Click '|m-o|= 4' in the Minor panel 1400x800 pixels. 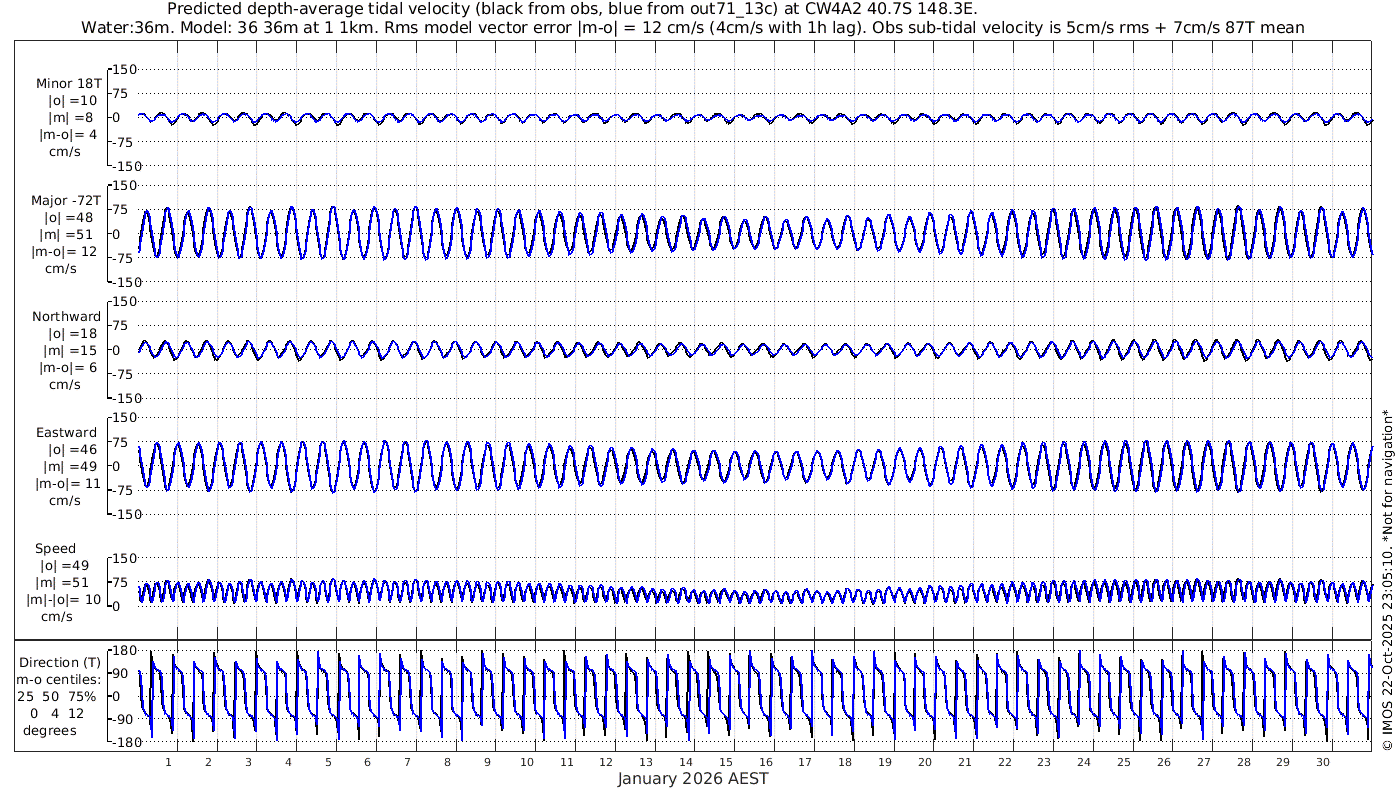[68, 135]
